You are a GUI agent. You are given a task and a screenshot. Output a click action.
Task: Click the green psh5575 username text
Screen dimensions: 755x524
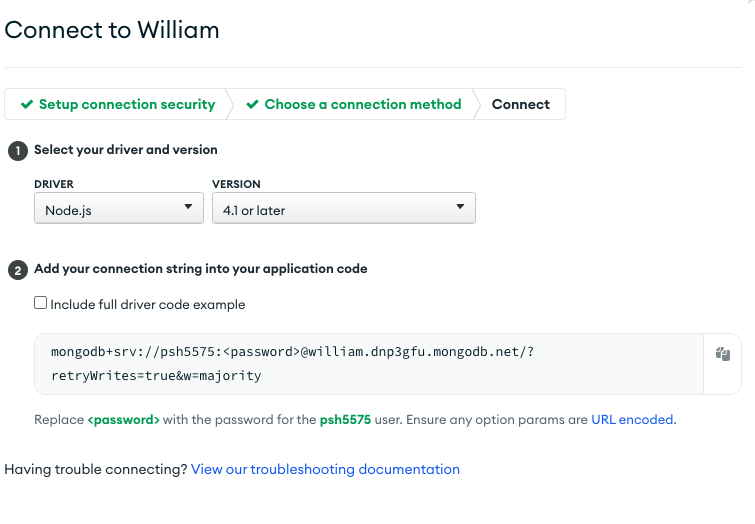345,419
